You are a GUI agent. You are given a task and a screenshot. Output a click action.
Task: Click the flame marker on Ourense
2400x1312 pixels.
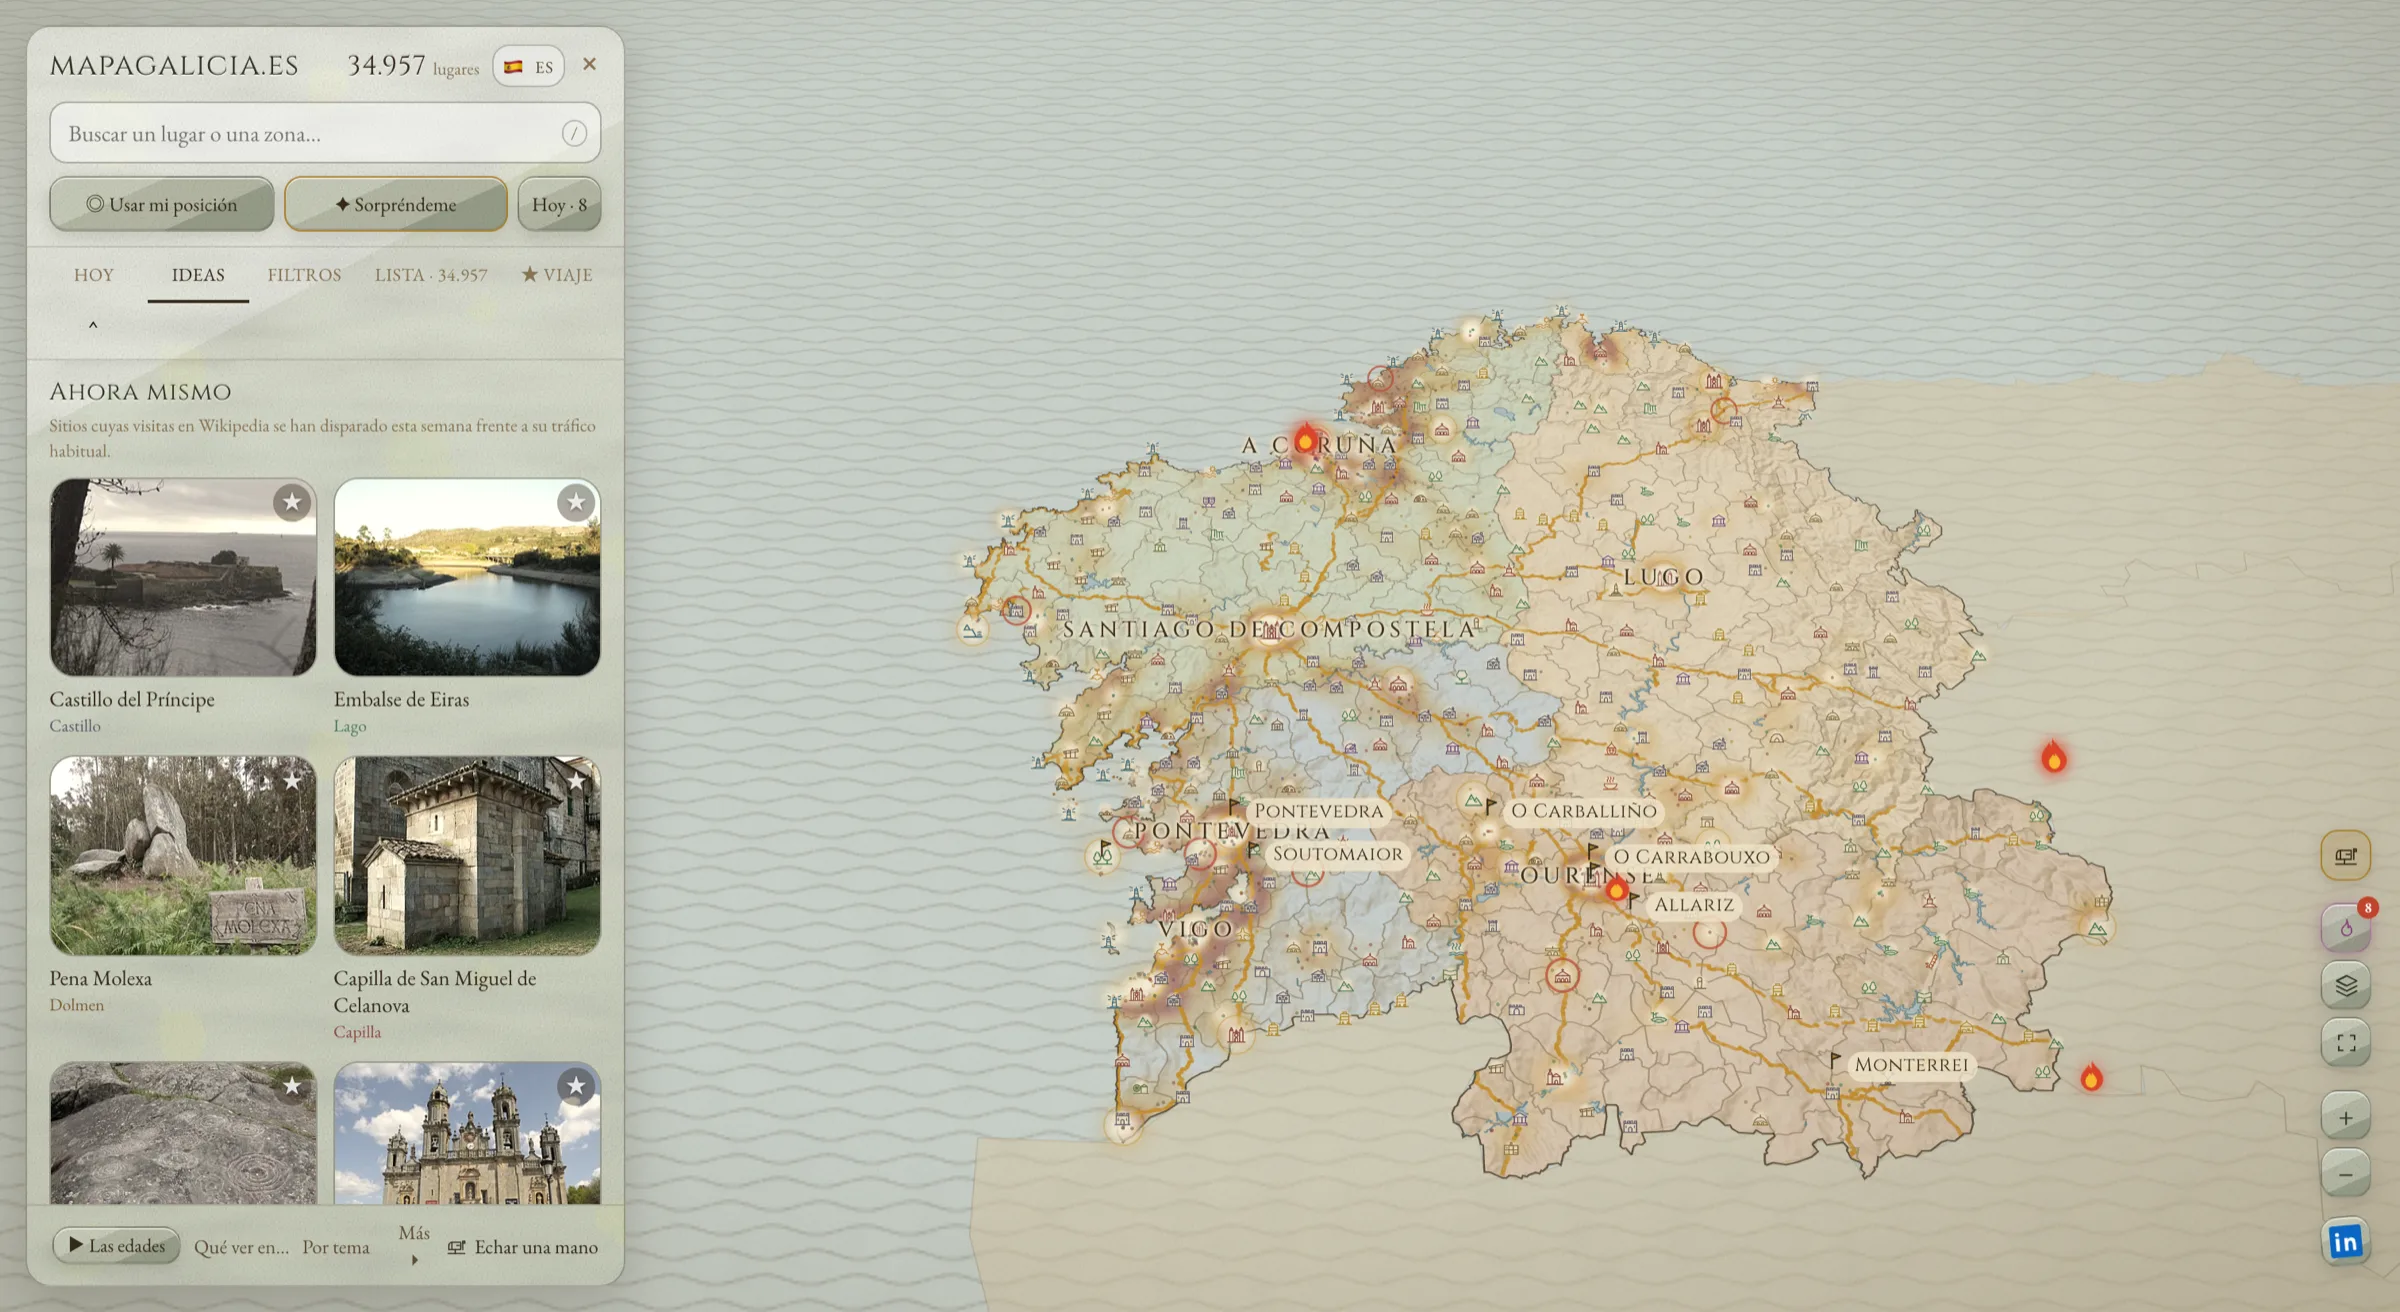pyautogui.click(x=1616, y=887)
